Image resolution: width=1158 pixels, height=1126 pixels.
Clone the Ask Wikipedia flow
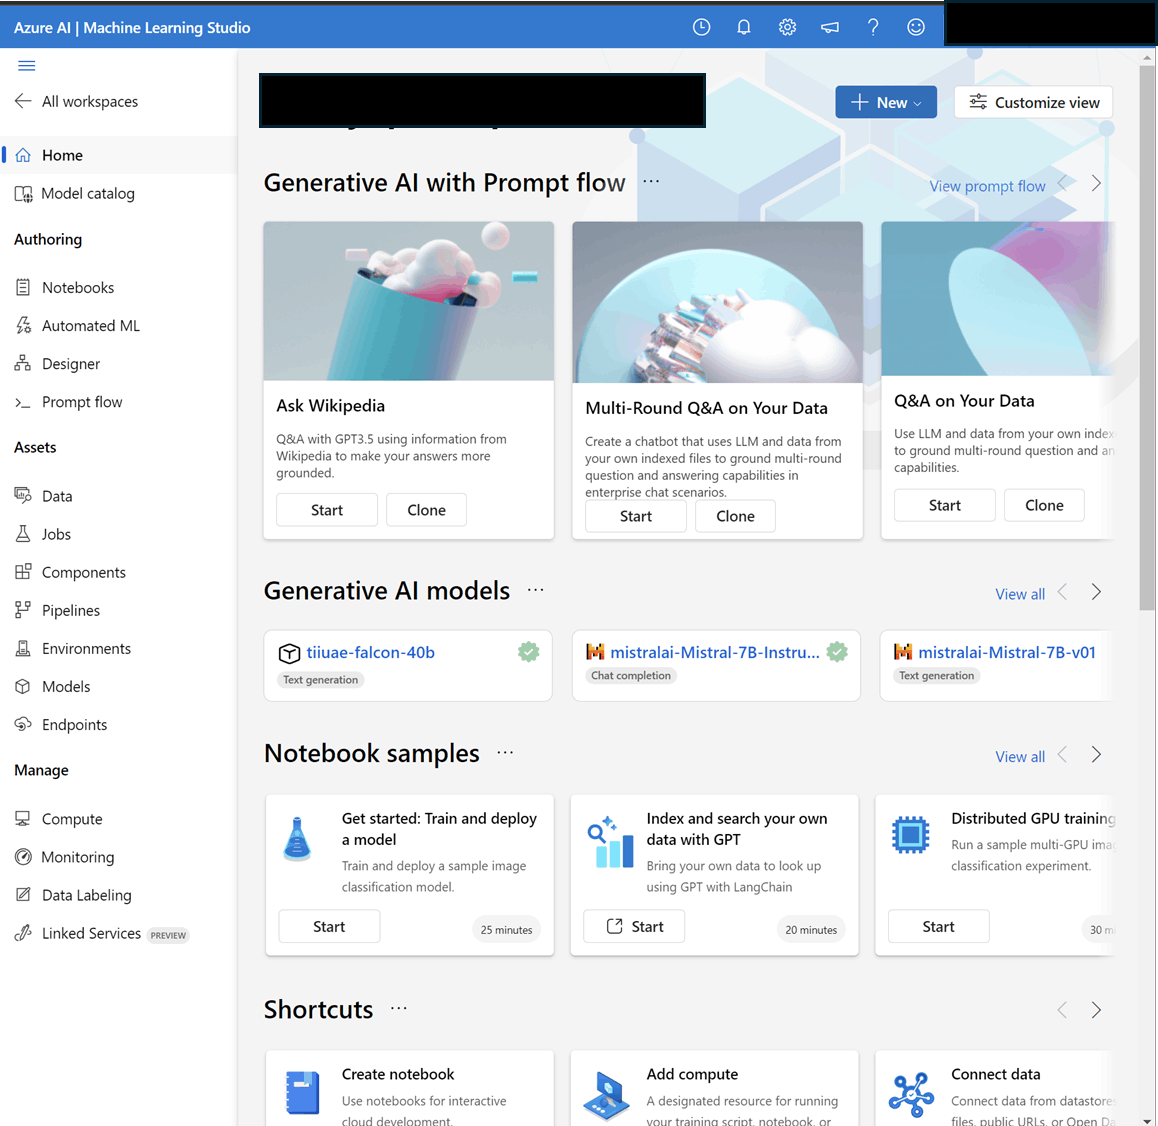tap(426, 510)
